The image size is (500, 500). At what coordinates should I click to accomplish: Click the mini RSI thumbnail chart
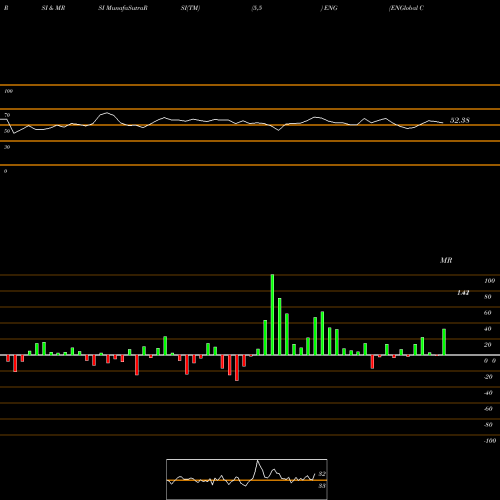(247, 479)
